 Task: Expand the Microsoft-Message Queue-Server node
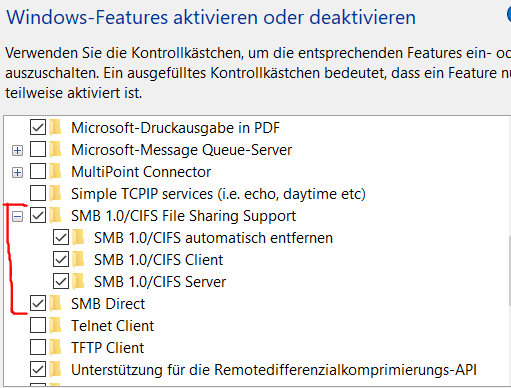(x=17, y=151)
